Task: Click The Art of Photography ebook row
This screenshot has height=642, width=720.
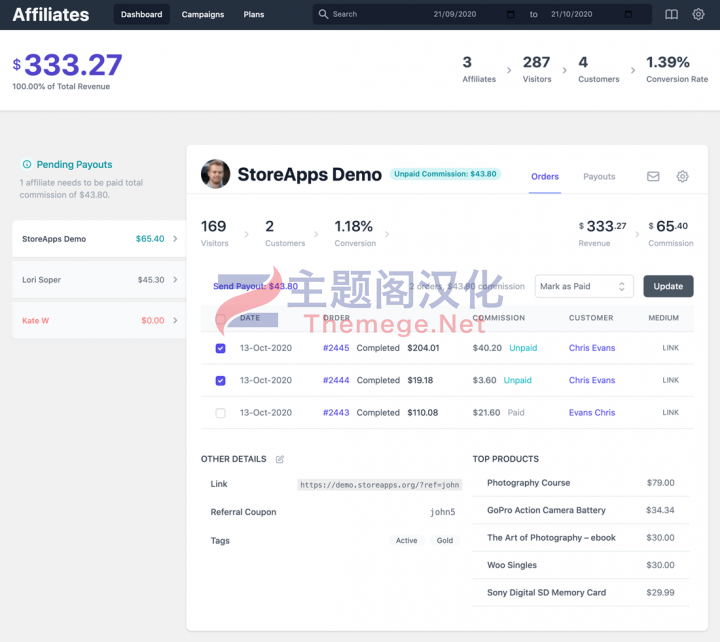Action: tap(580, 538)
